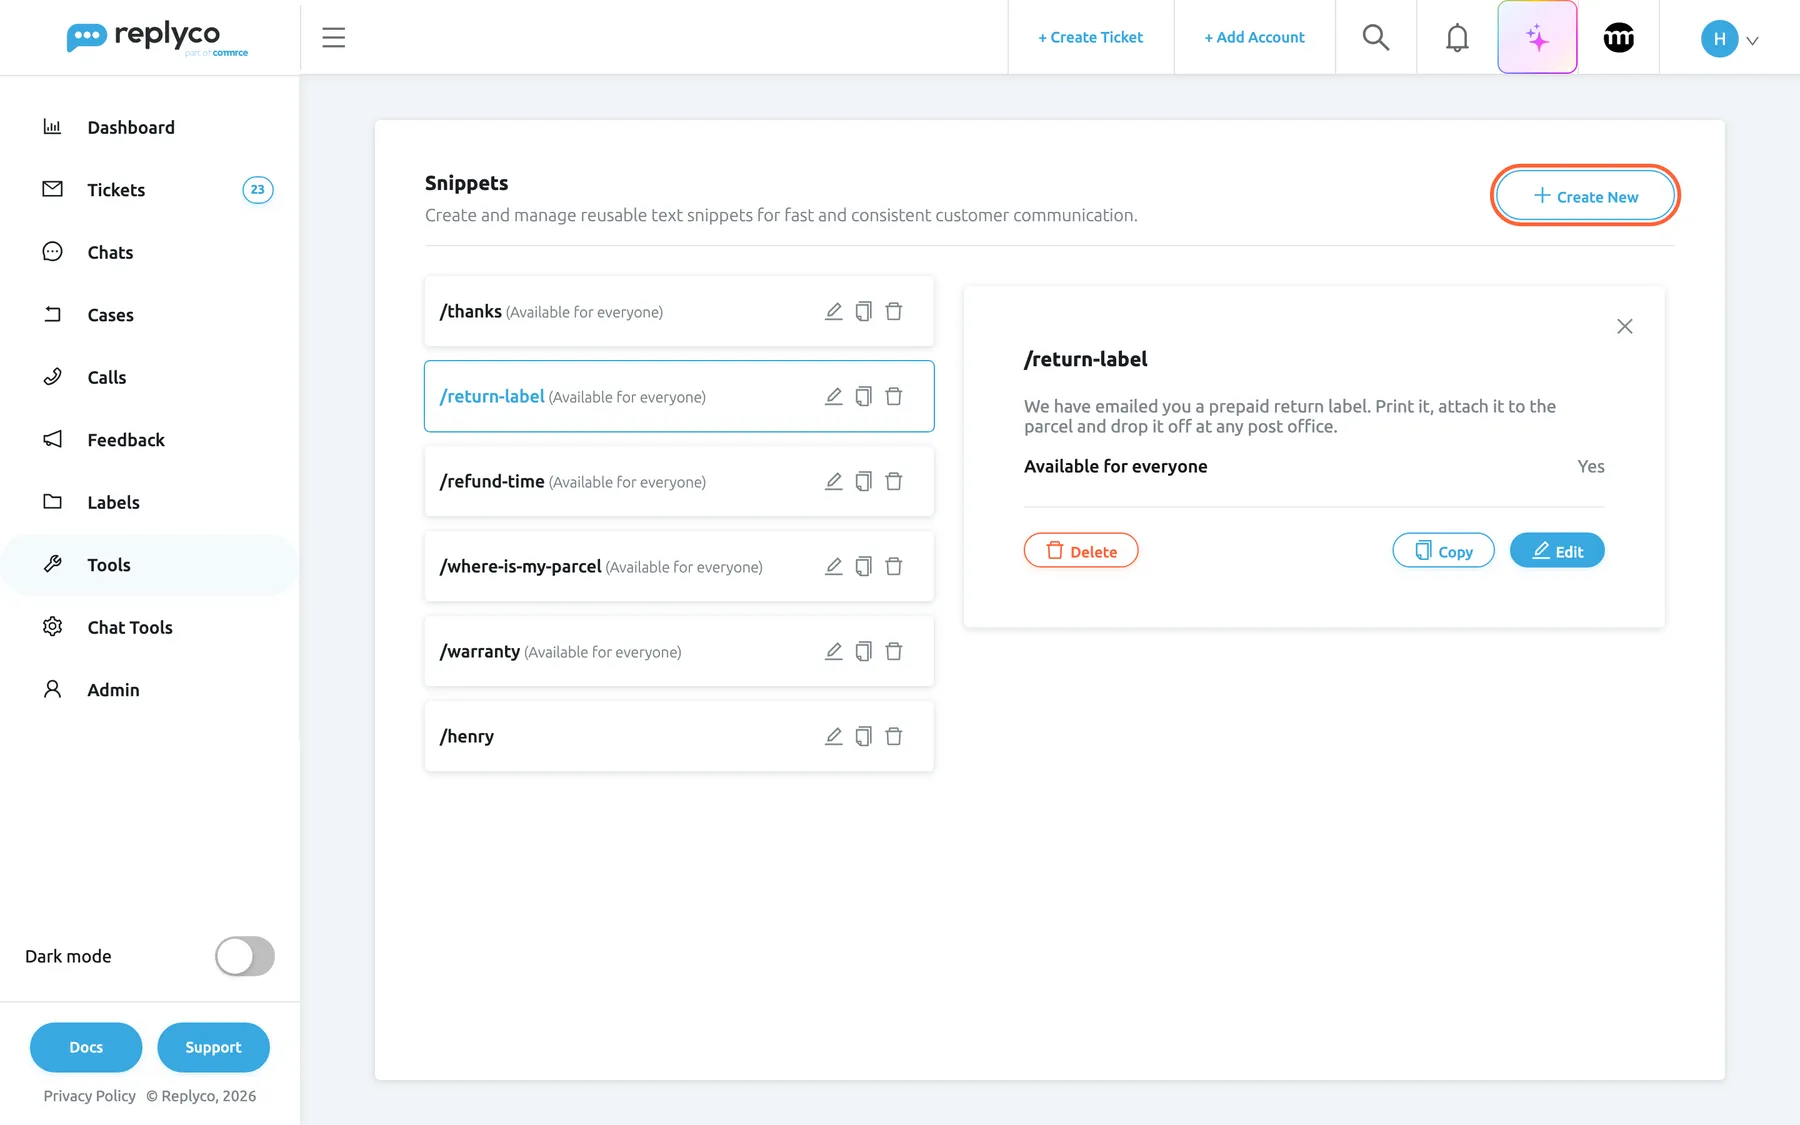Screen dimensions: 1800x1125
Task: Collapse the sidebar with hamburger icon
Action: pyautogui.click(x=333, y=37)
